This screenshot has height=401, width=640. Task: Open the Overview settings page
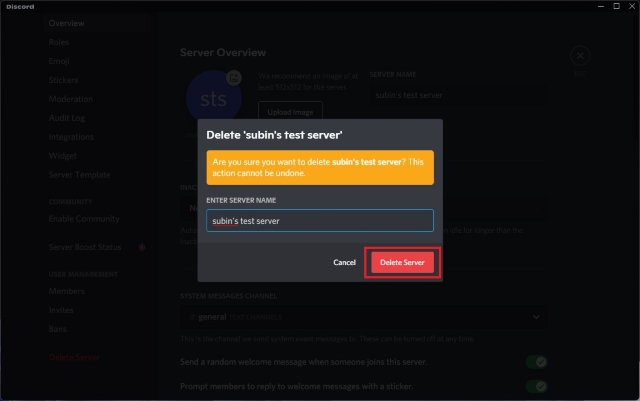97,23
